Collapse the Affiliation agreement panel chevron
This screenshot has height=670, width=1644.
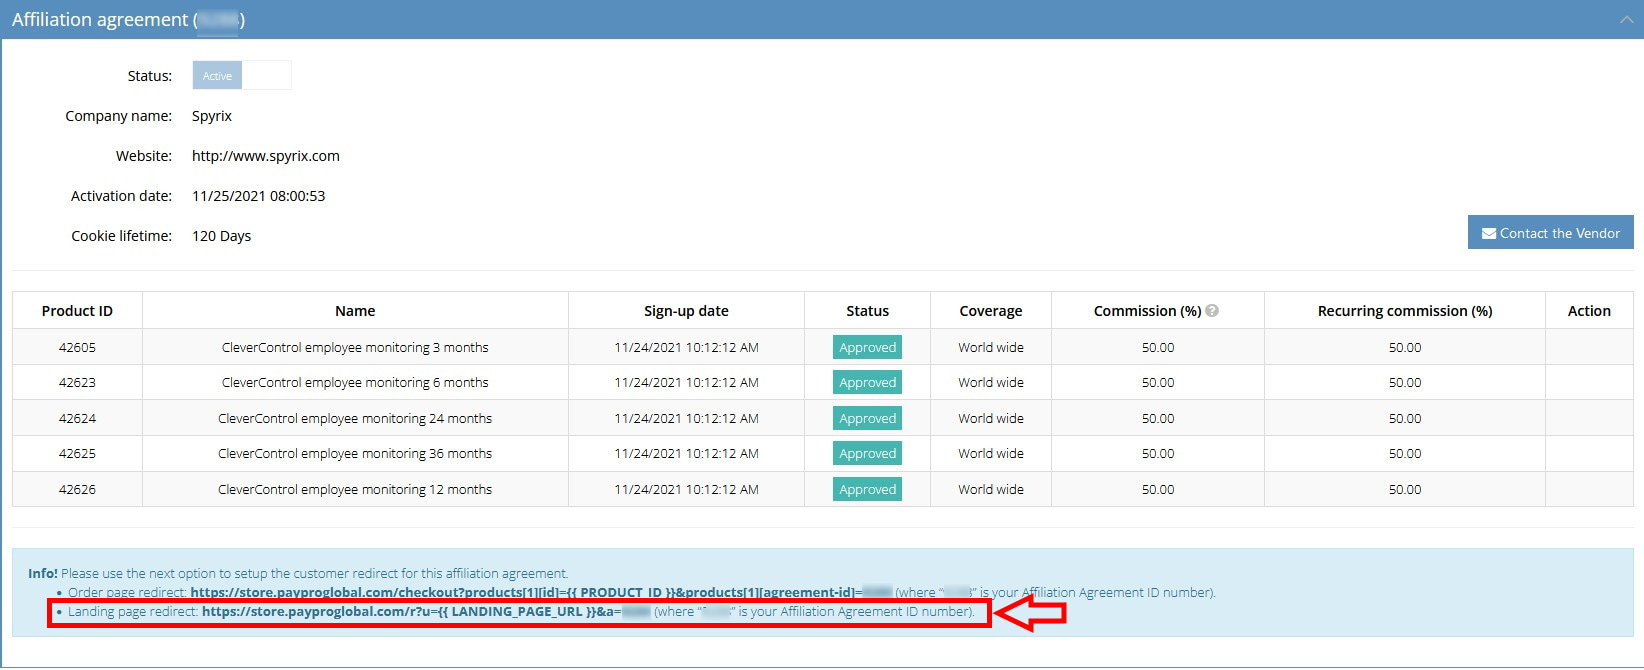[1626, 20]
